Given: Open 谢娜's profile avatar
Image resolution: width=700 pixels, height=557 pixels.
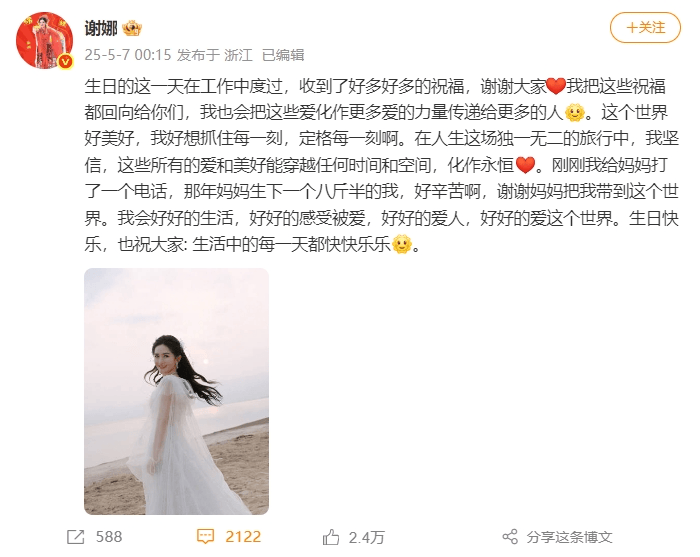Looking at the screenshot, I should (x=44, y=41).
